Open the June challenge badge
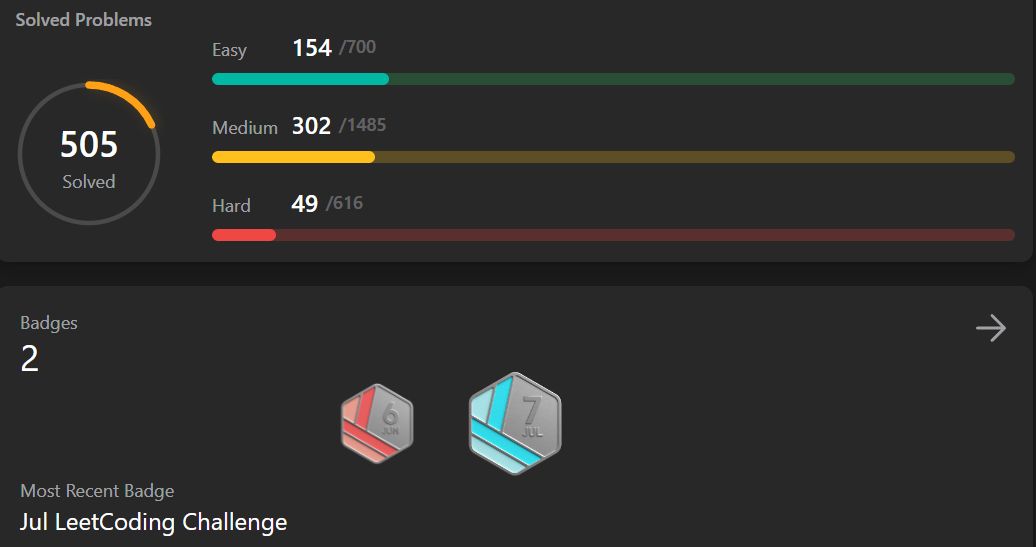Viewport: 1036px width, 547px height. [x=377, y=423]
